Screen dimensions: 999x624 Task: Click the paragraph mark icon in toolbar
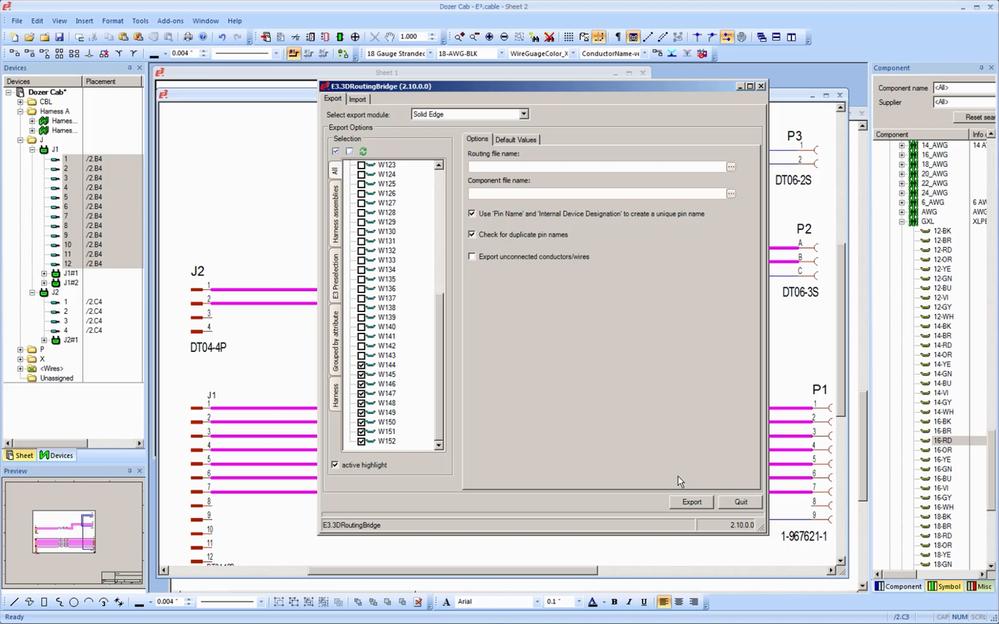click(x=617, y=38)
